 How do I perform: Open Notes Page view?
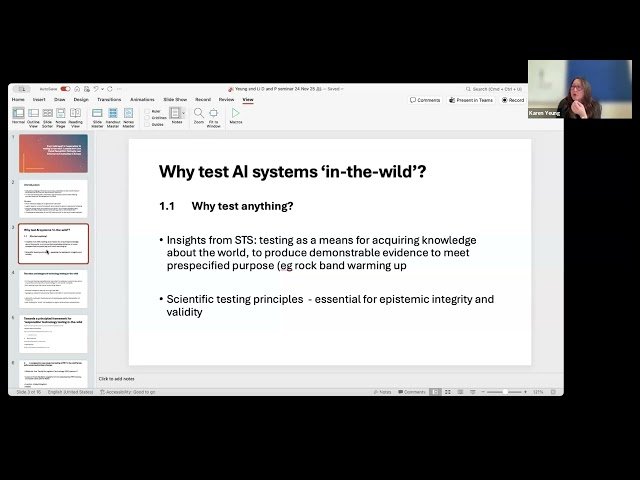click(x=61, y=118)
